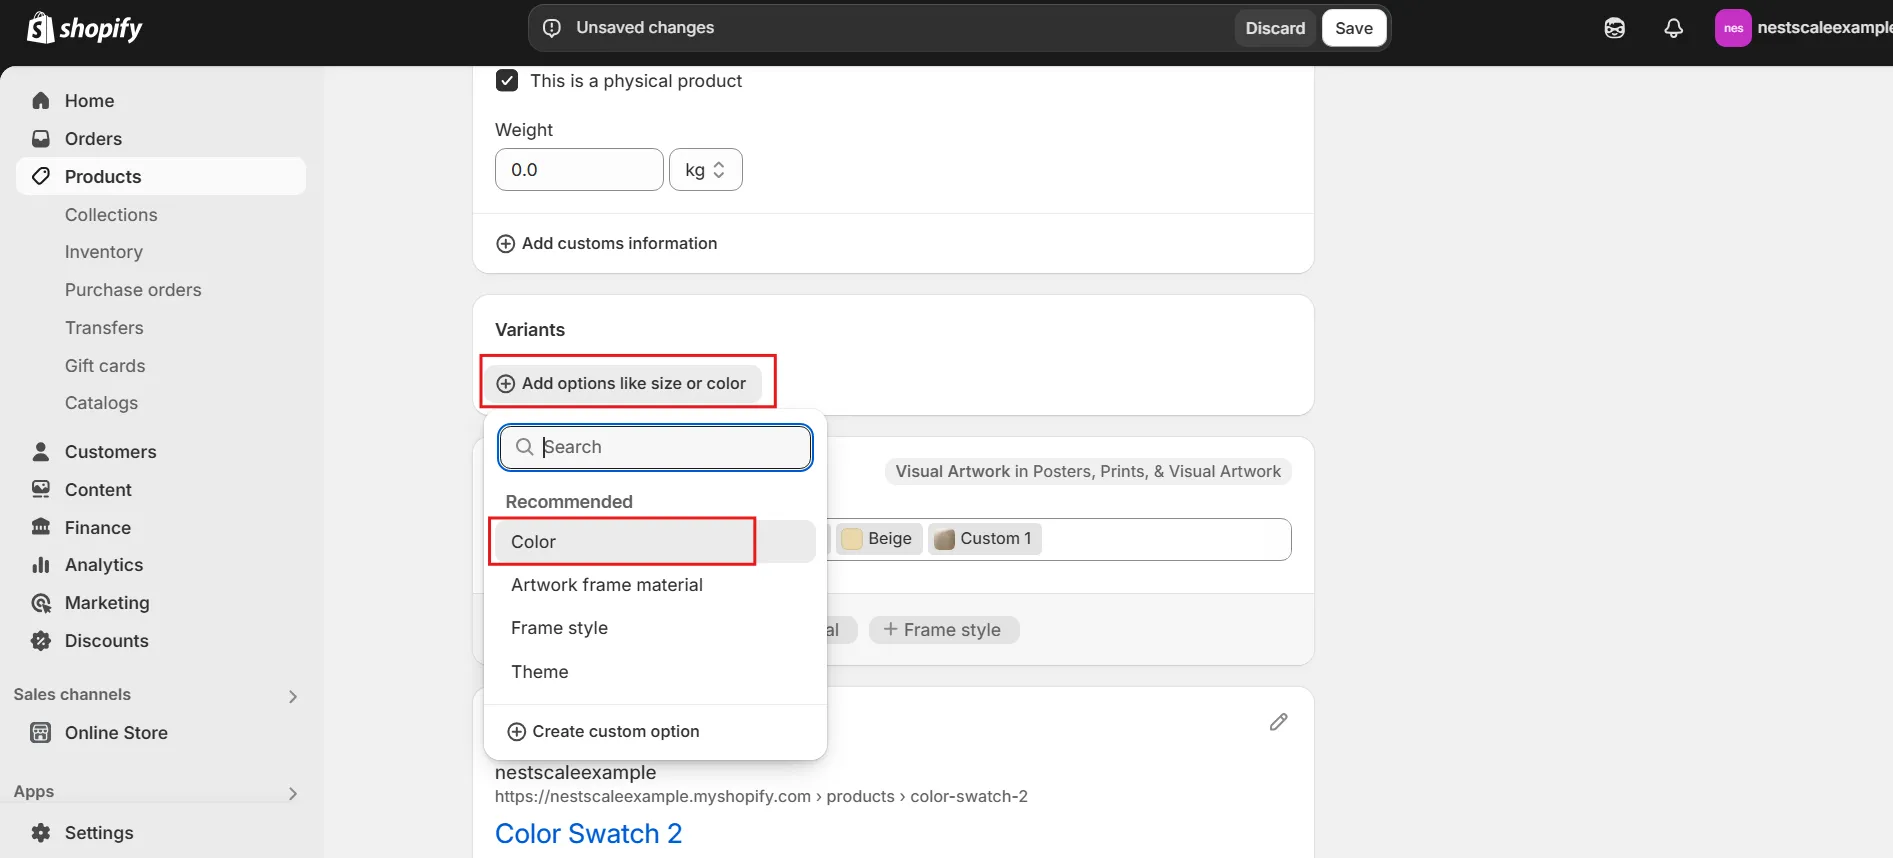1893x858 pixels.
Task: Open Marketing target icon
Action: (x=41, y=603)
